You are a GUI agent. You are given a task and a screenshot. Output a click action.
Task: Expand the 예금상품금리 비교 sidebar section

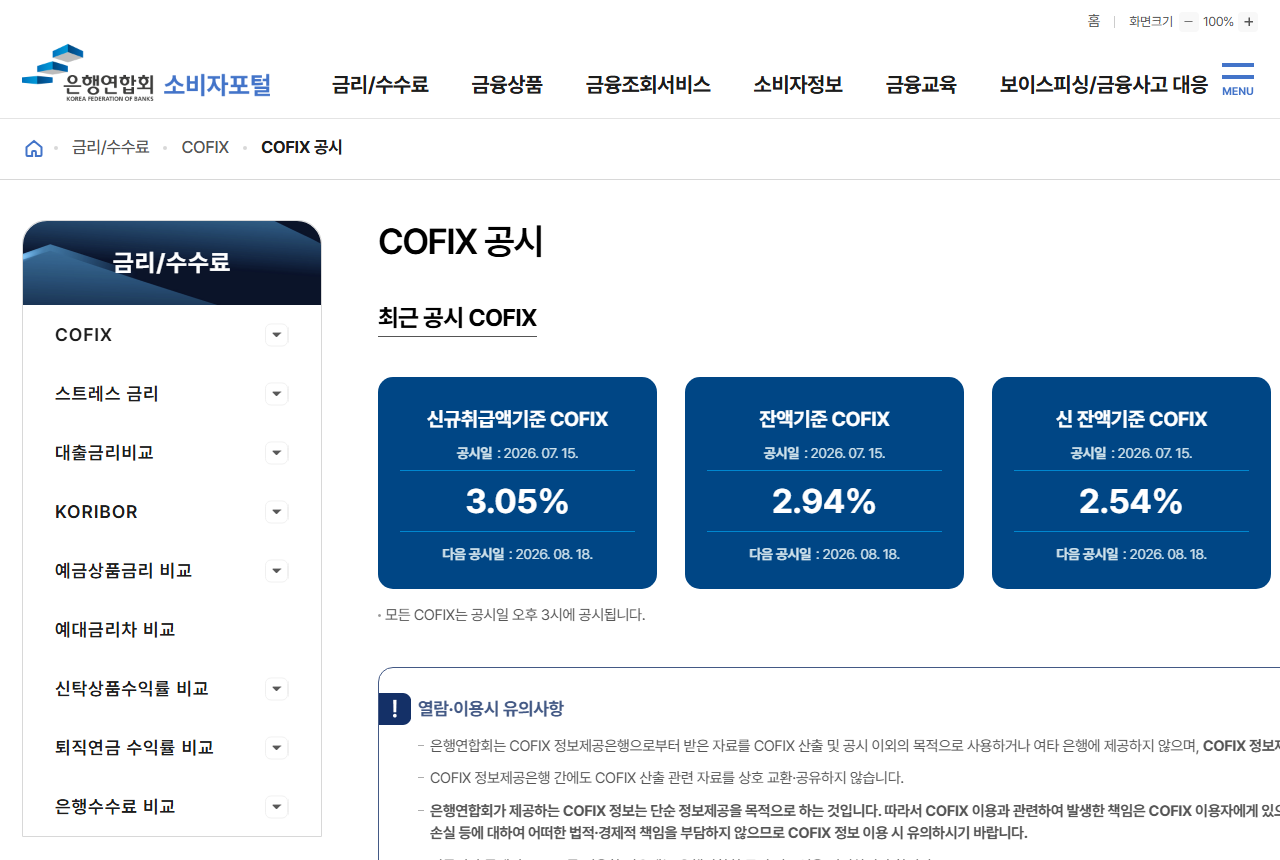click(x=277, y=571)
